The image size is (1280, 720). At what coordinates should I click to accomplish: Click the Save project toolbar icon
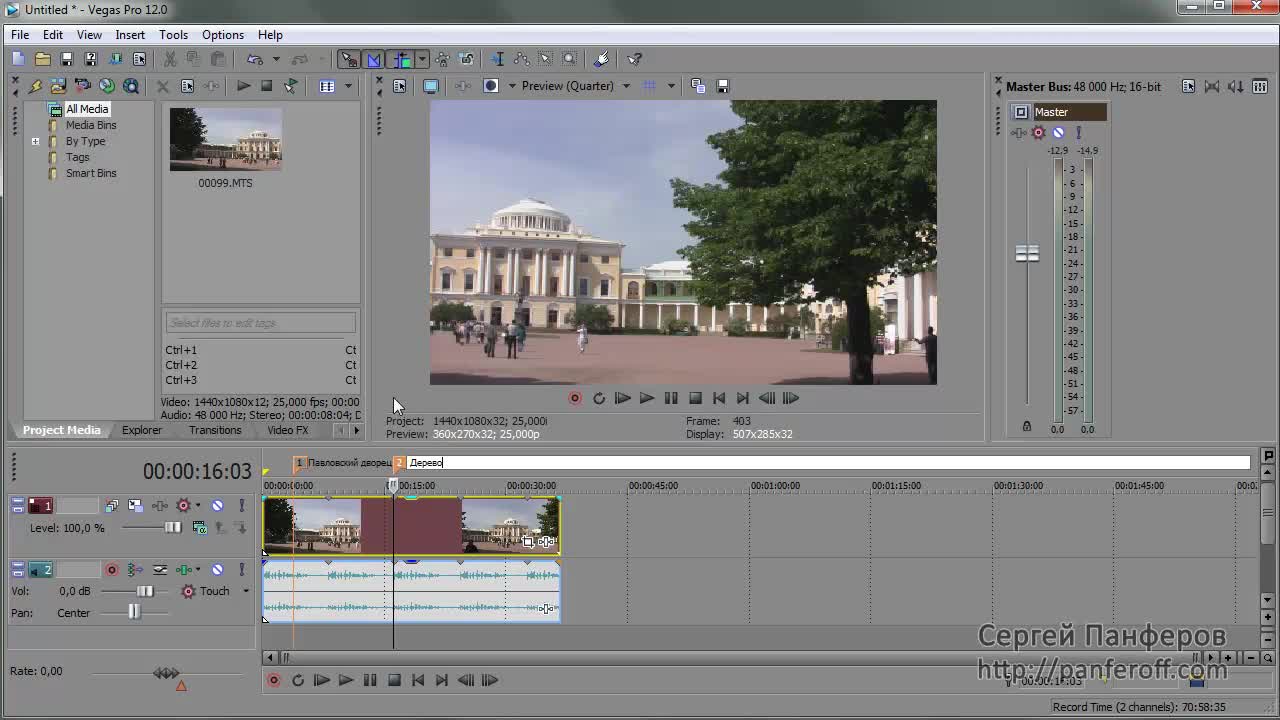(x=66, y=60)
